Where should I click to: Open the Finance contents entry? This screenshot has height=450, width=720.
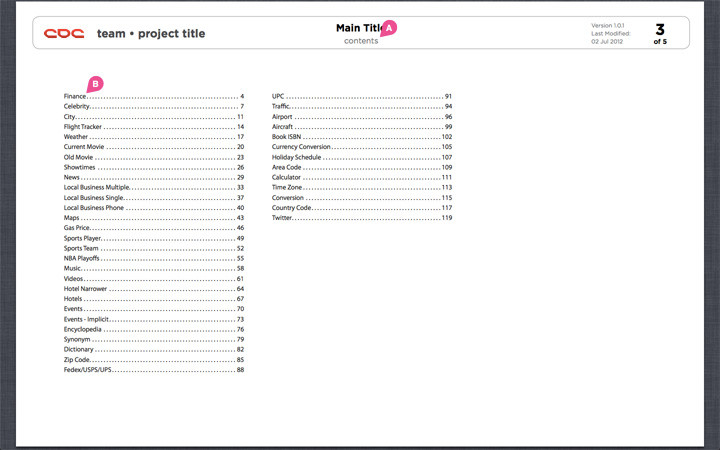click(154, 96)
